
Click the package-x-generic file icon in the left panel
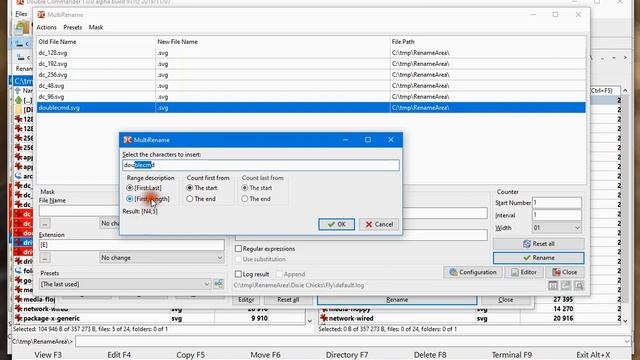pyautogui.click(x=18, y=318)
